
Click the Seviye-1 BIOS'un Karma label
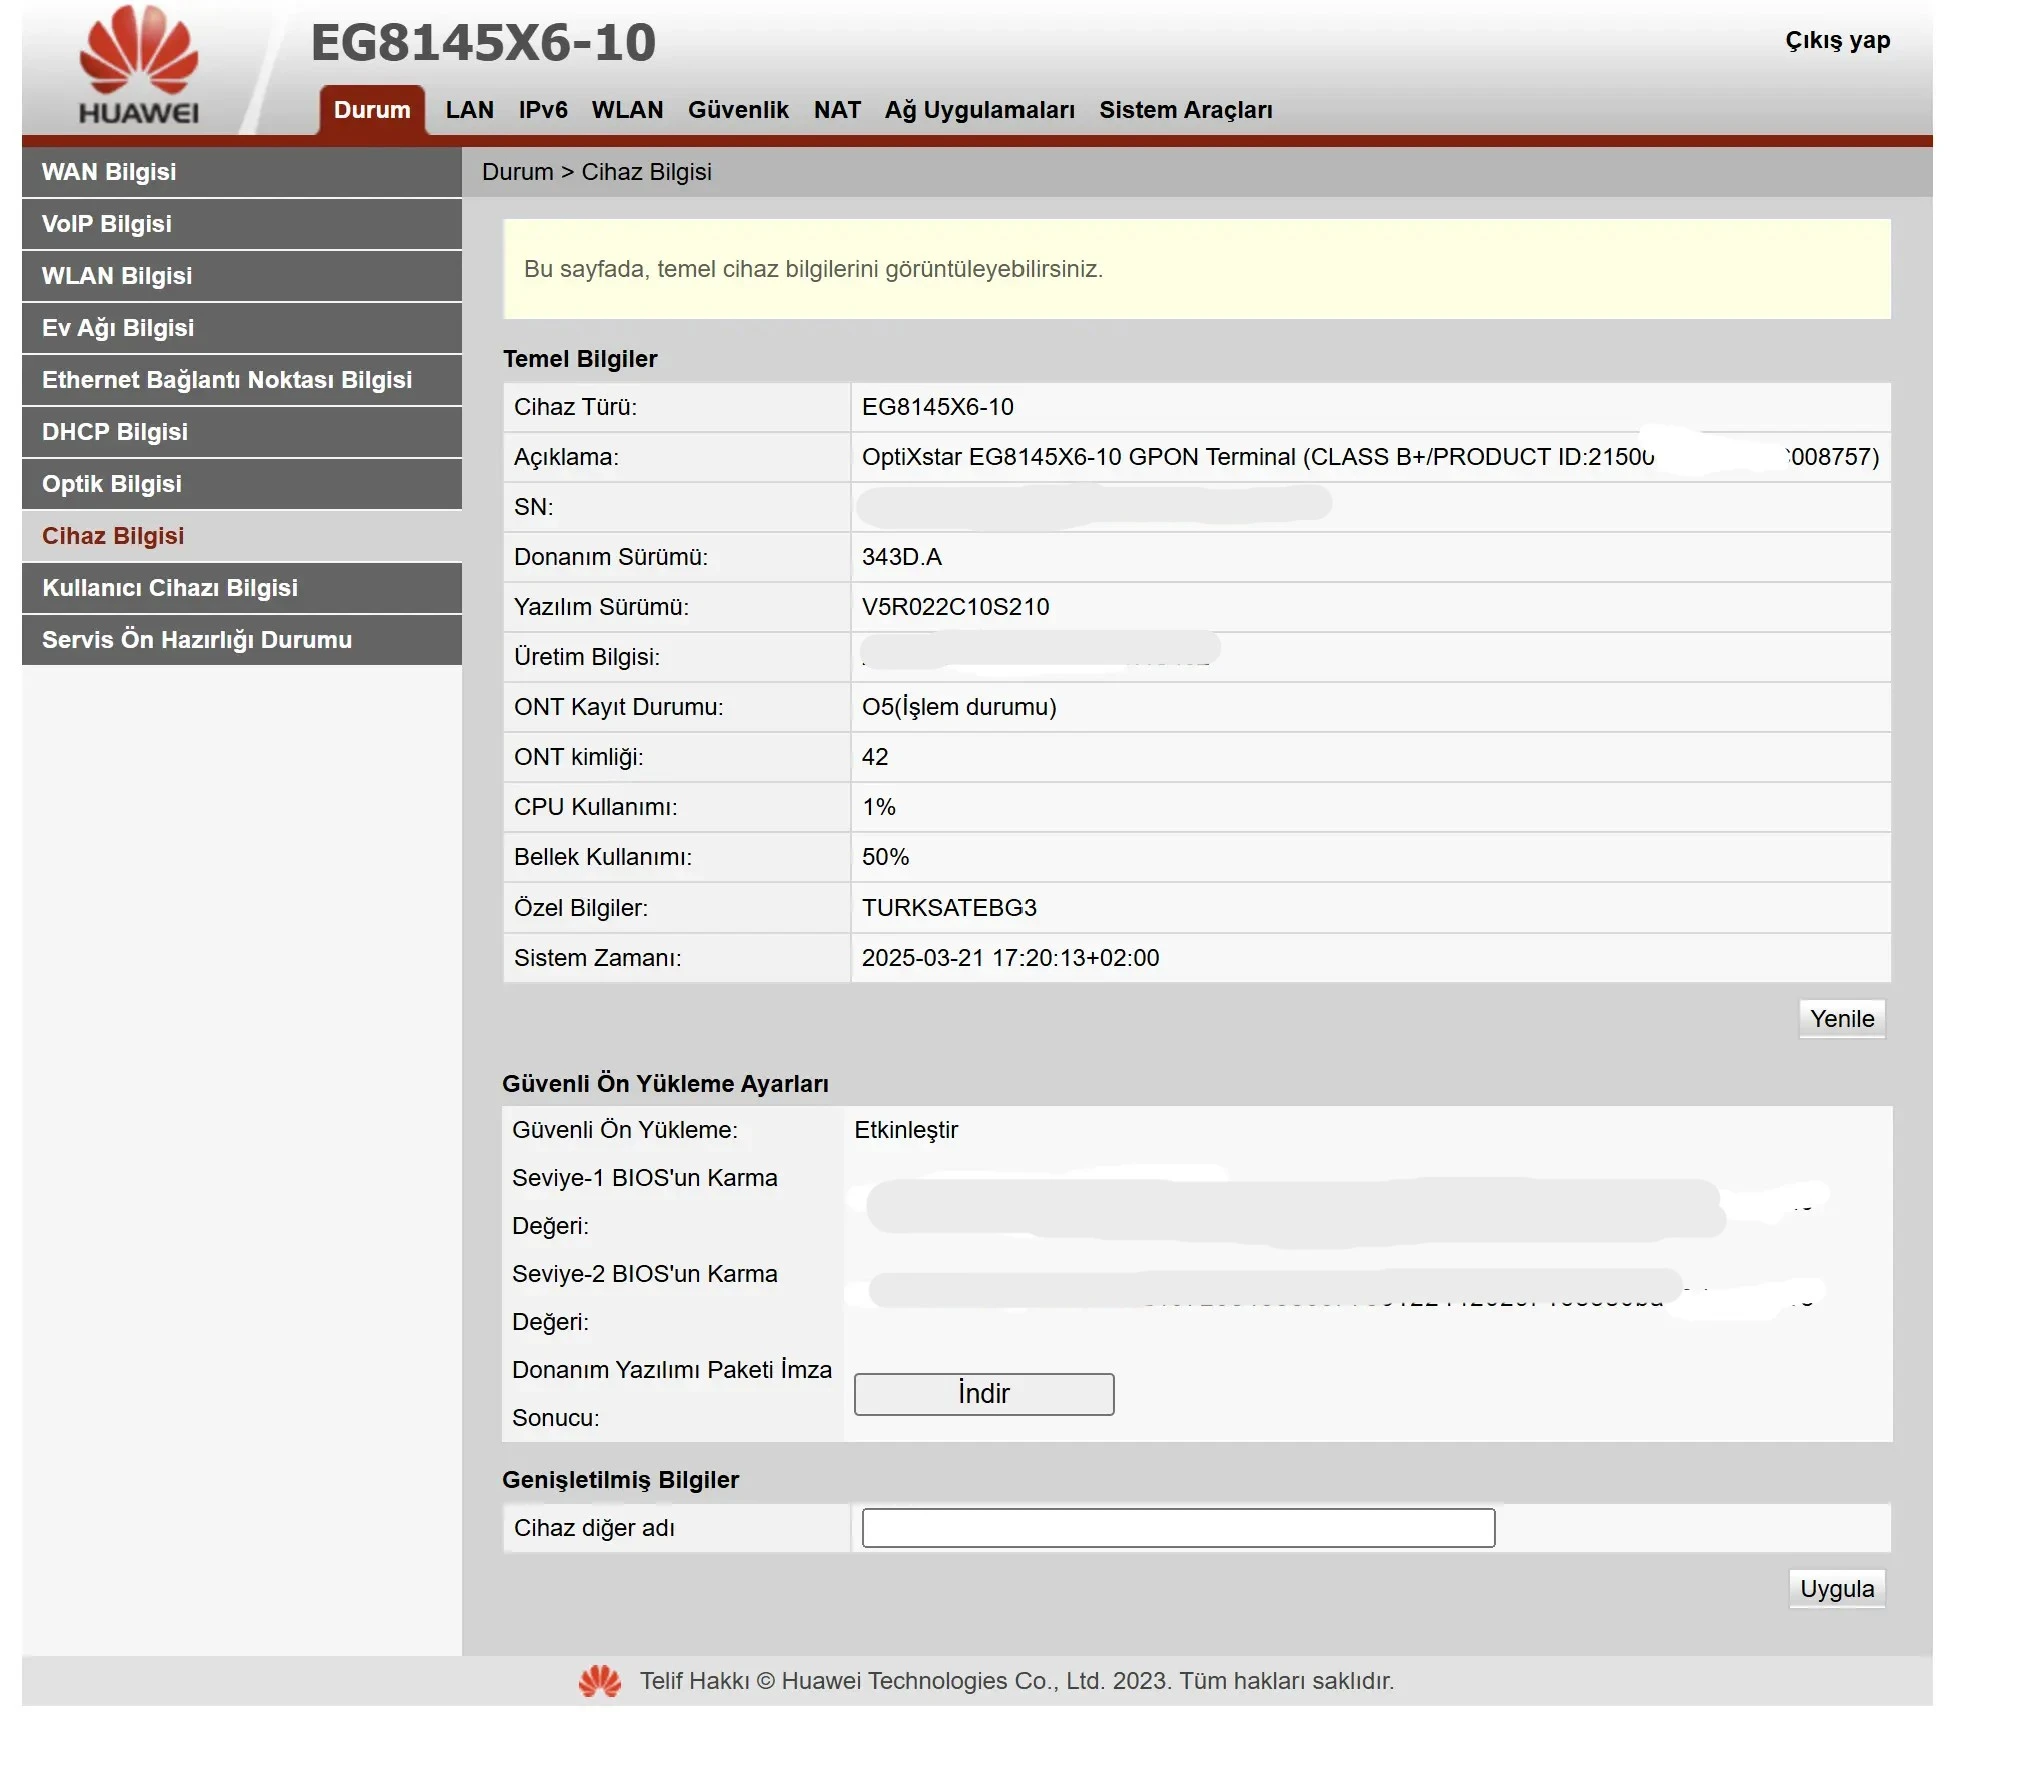coord(645,1178)
